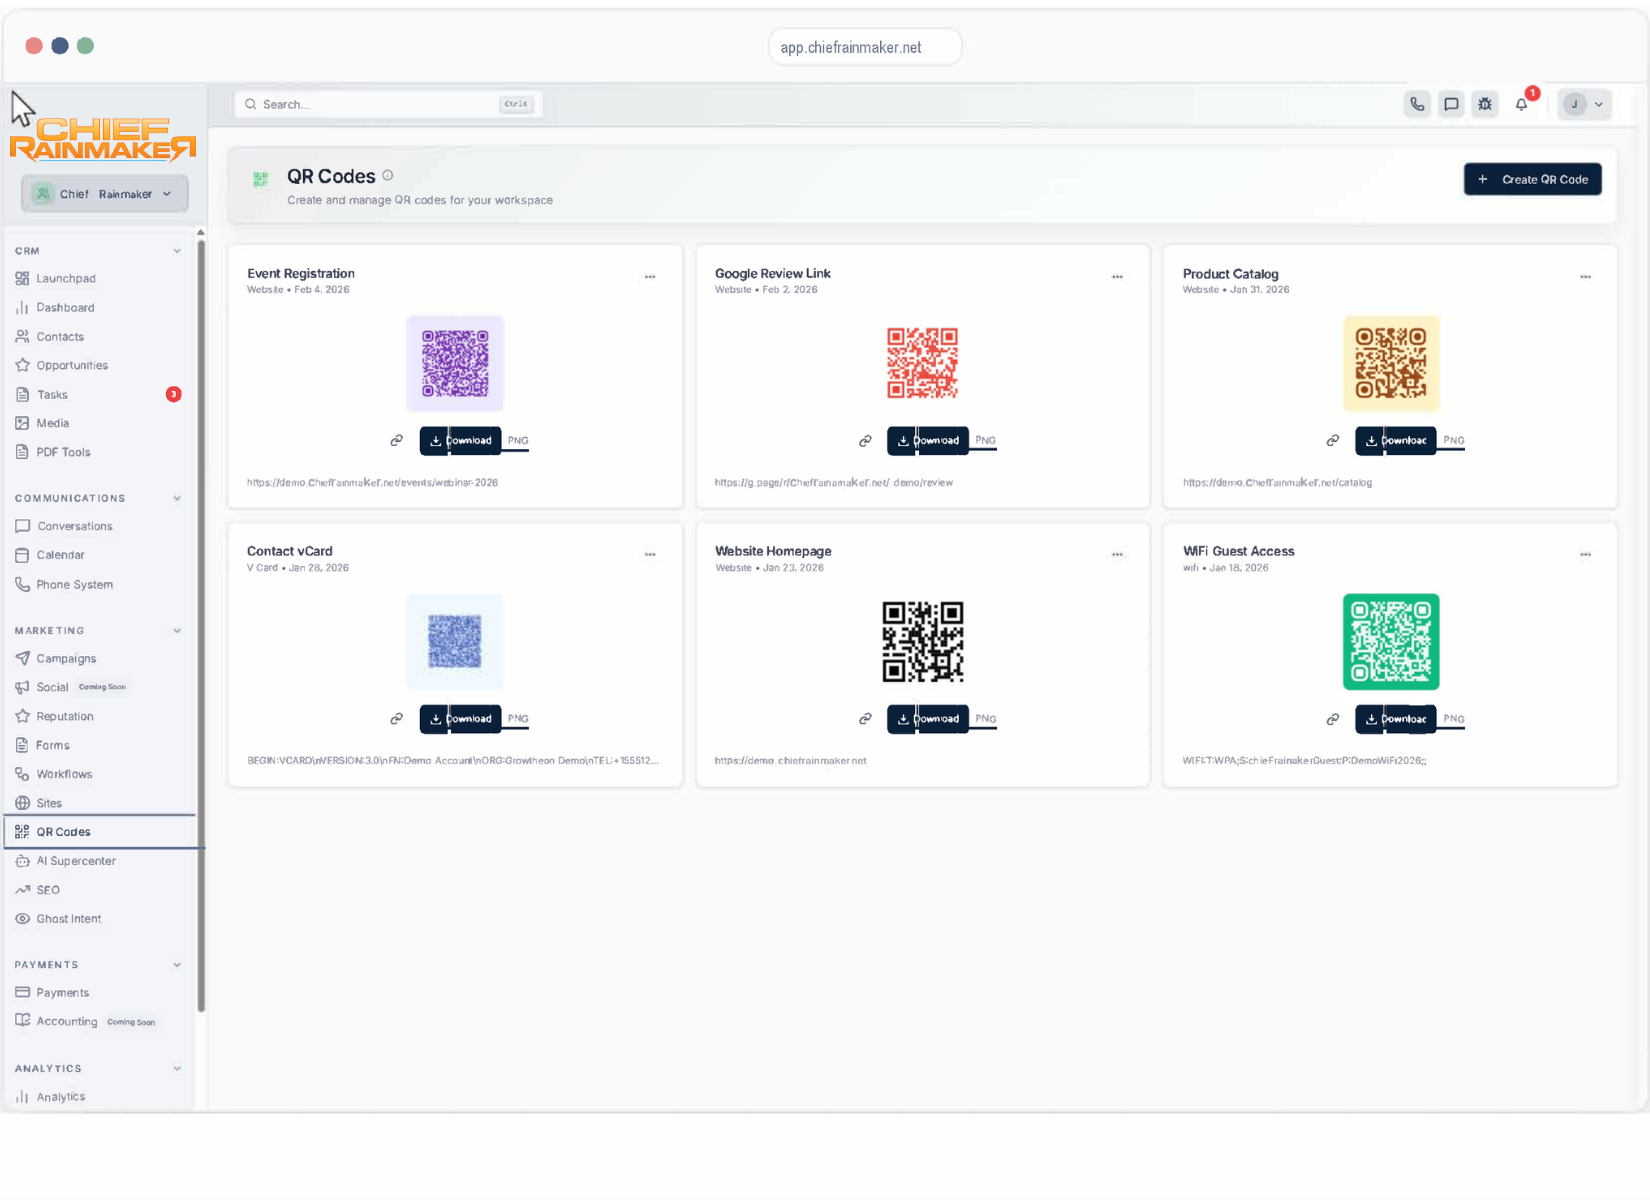
Task: Collapse the Marketing sidebar section
Action: tap(177, 631)
